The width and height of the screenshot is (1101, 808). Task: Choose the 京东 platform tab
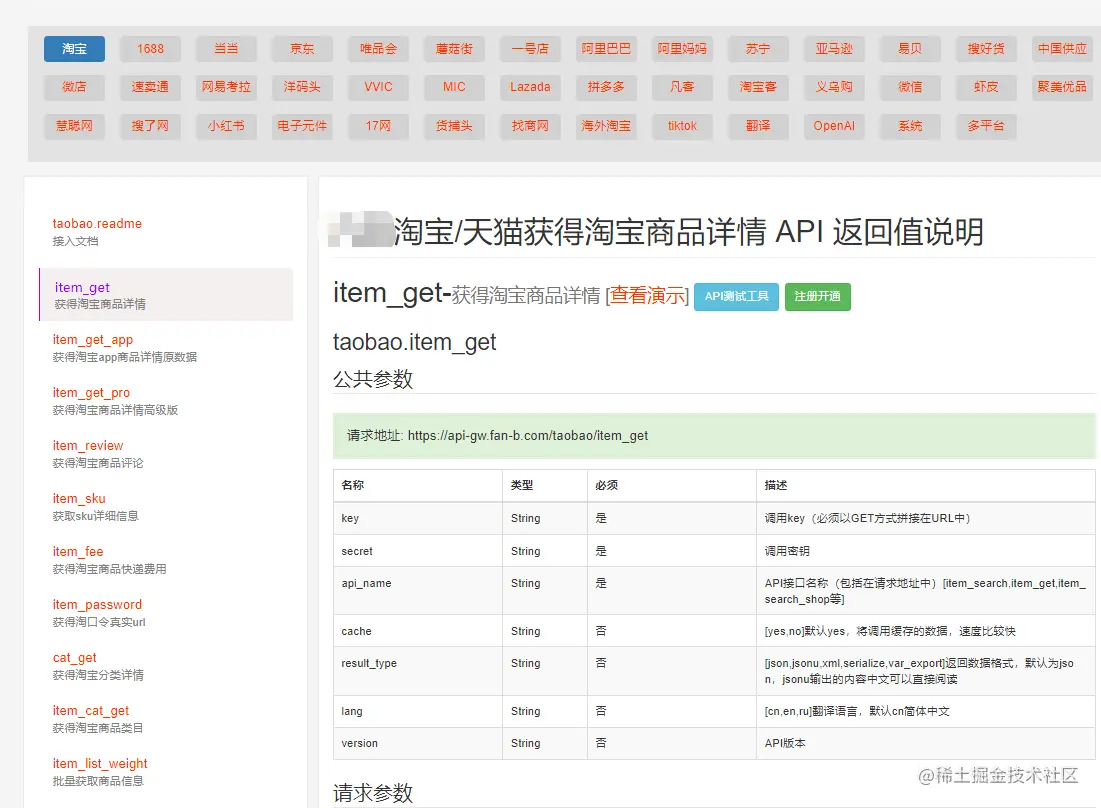[302, 48]
